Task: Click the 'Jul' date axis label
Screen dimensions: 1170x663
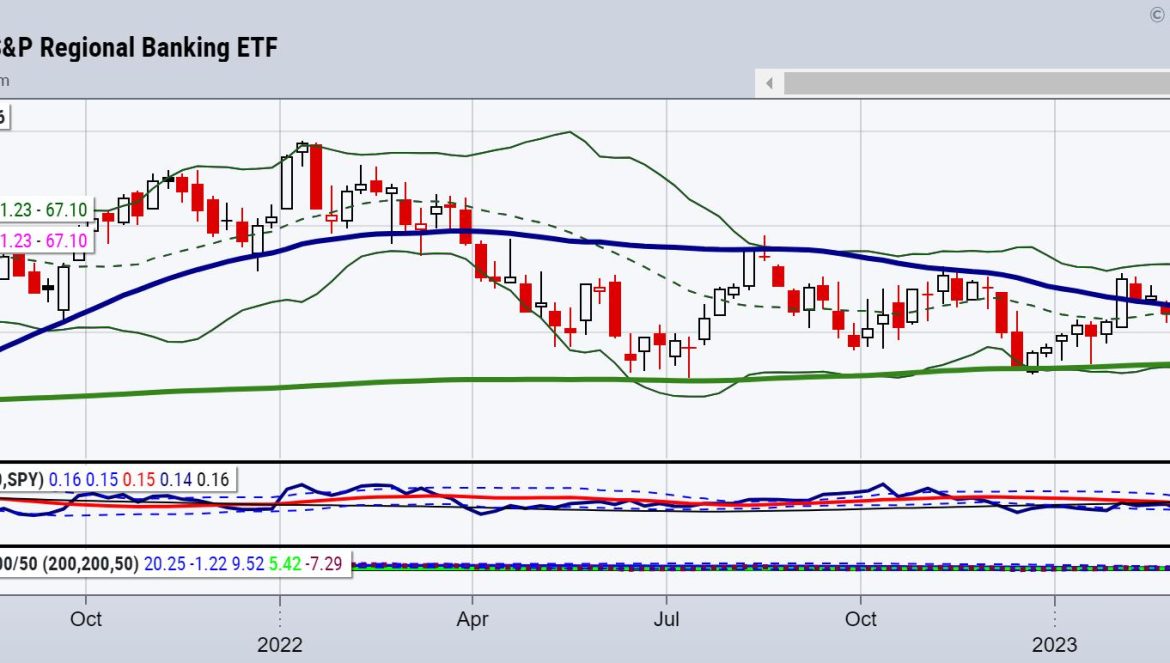Action: pos(666,619)
